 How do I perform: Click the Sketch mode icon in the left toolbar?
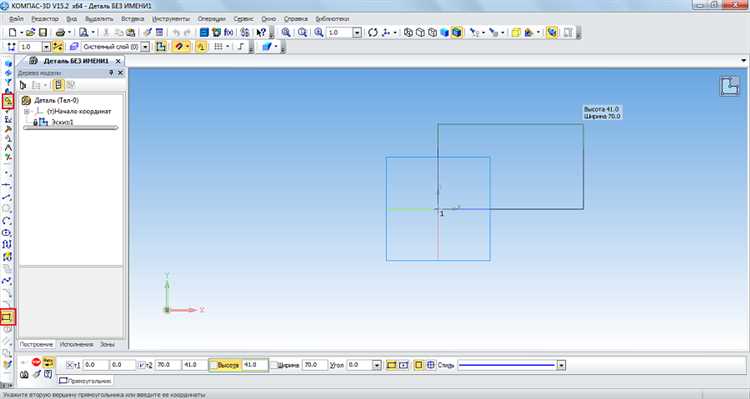click(x=8, y=101)
